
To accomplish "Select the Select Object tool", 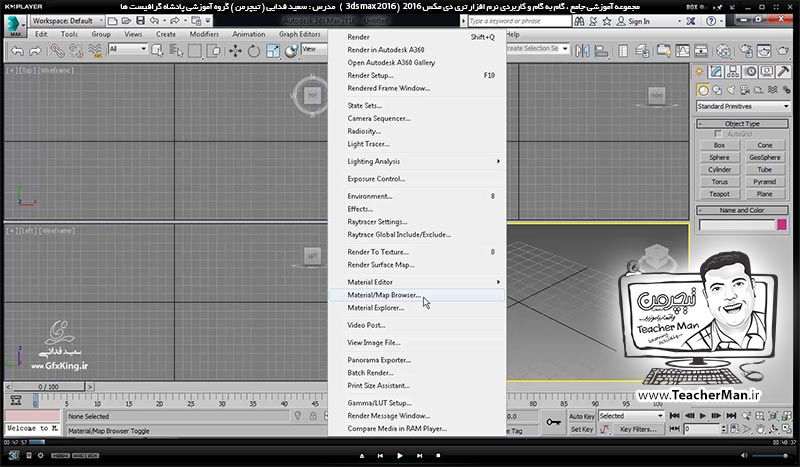I will click(157, 51).
